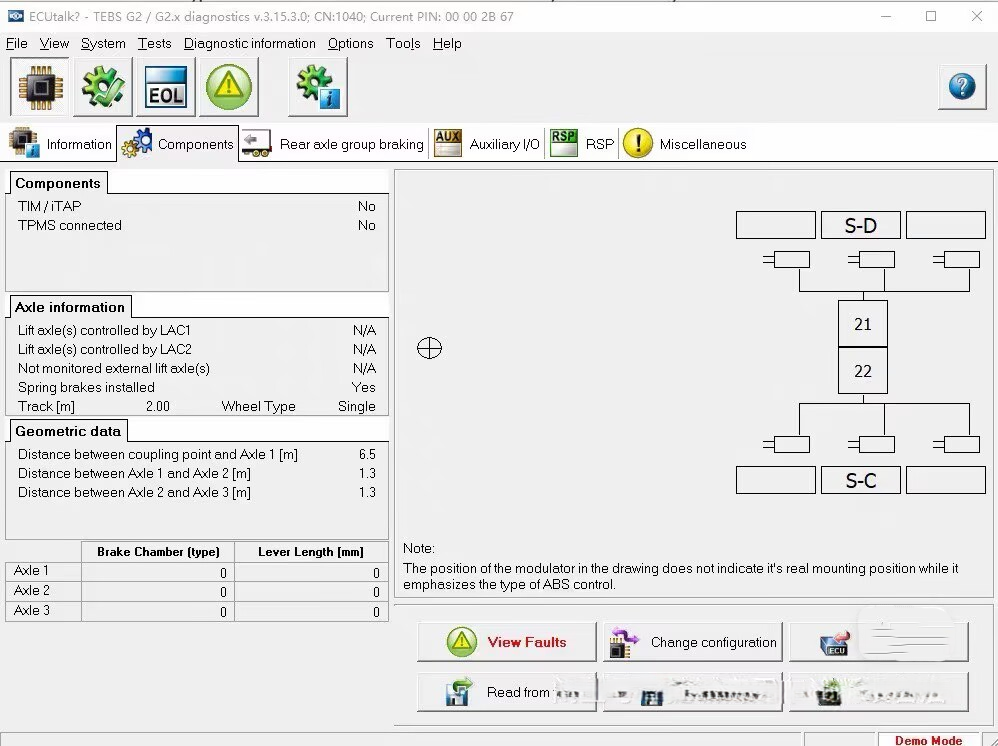This screenshot has width=998, height=746.
Task: Launch the EOL test toolbar icon
Action: point(165,87)
